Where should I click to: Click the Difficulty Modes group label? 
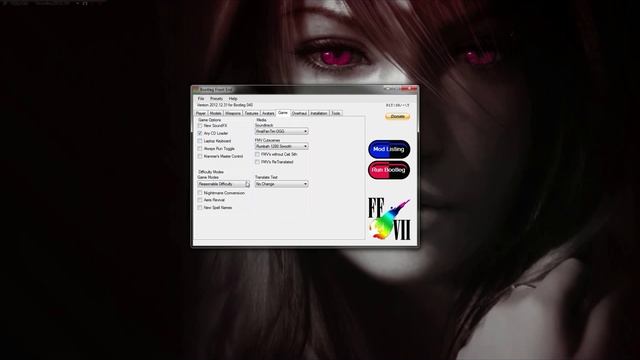(x=211, y=172)
